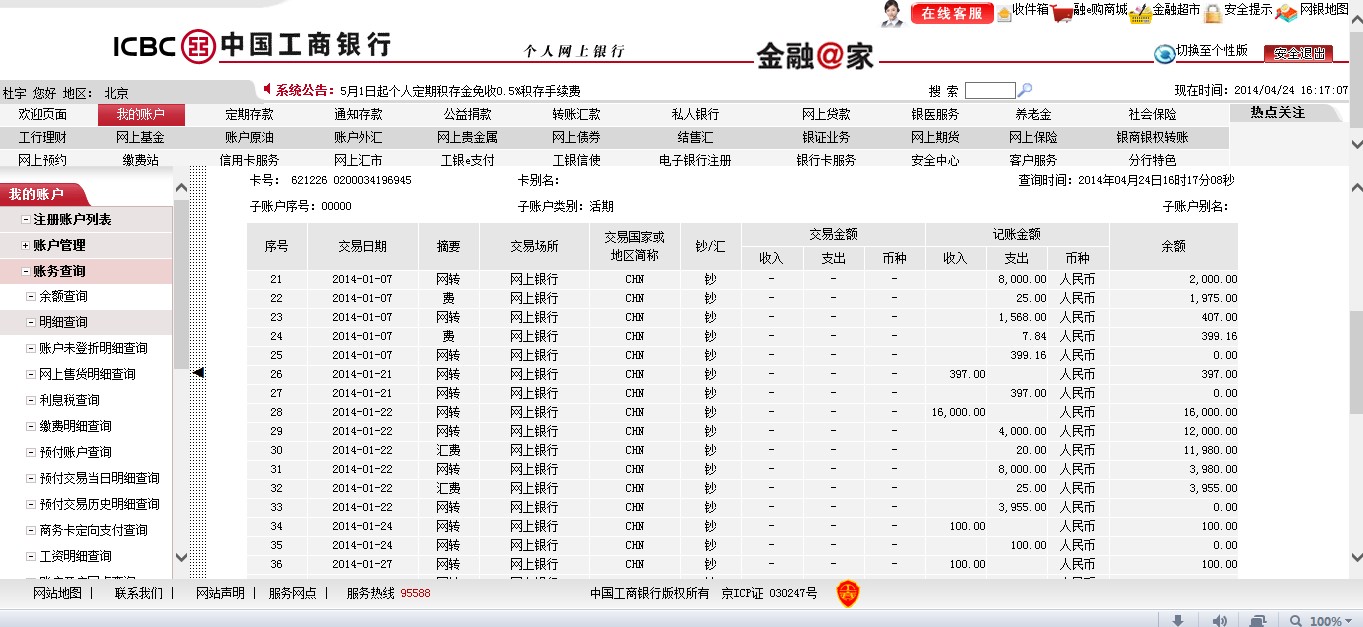Screen dimensions: 1363x627
Task: Open the 信用卡服务 menu item
Action: (x=249, y=161)
